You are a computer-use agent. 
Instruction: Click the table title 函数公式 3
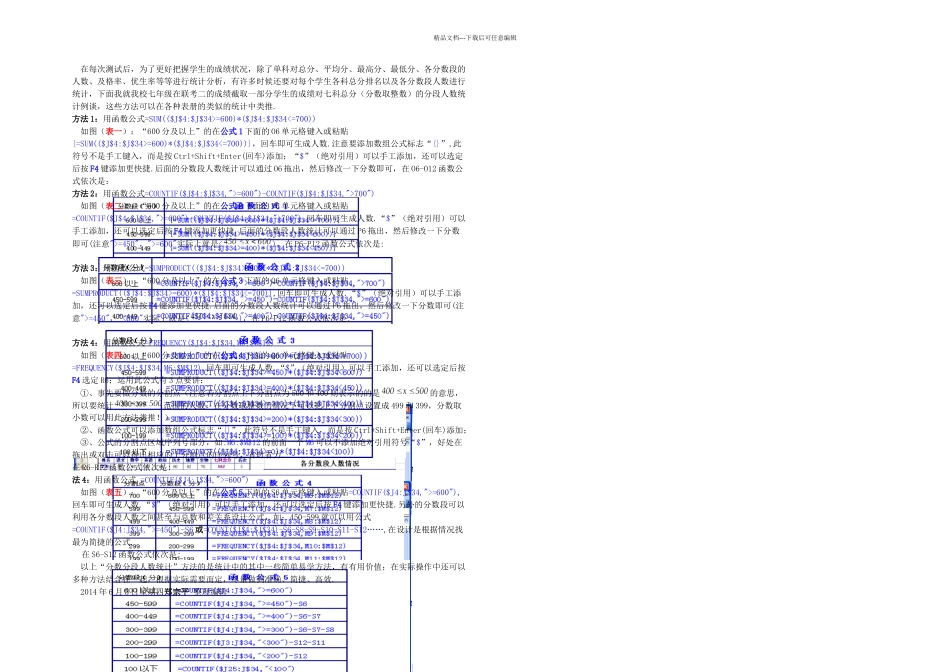tap(267, 340)
